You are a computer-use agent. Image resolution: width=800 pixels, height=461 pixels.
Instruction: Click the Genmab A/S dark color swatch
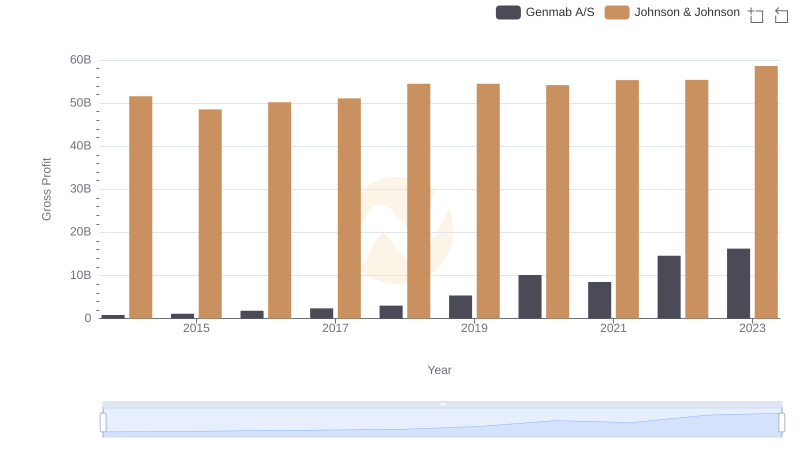click(508, 12)
